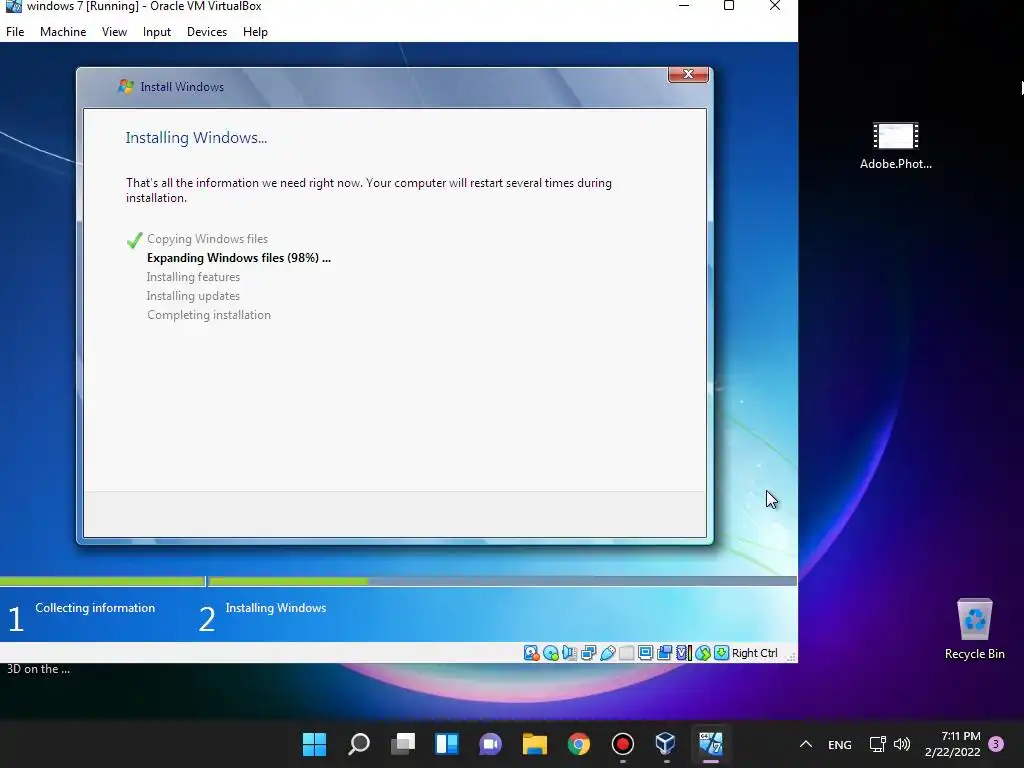
Task: Click the recording status icon
Action: pyautogui.click(x=665, y=652)
